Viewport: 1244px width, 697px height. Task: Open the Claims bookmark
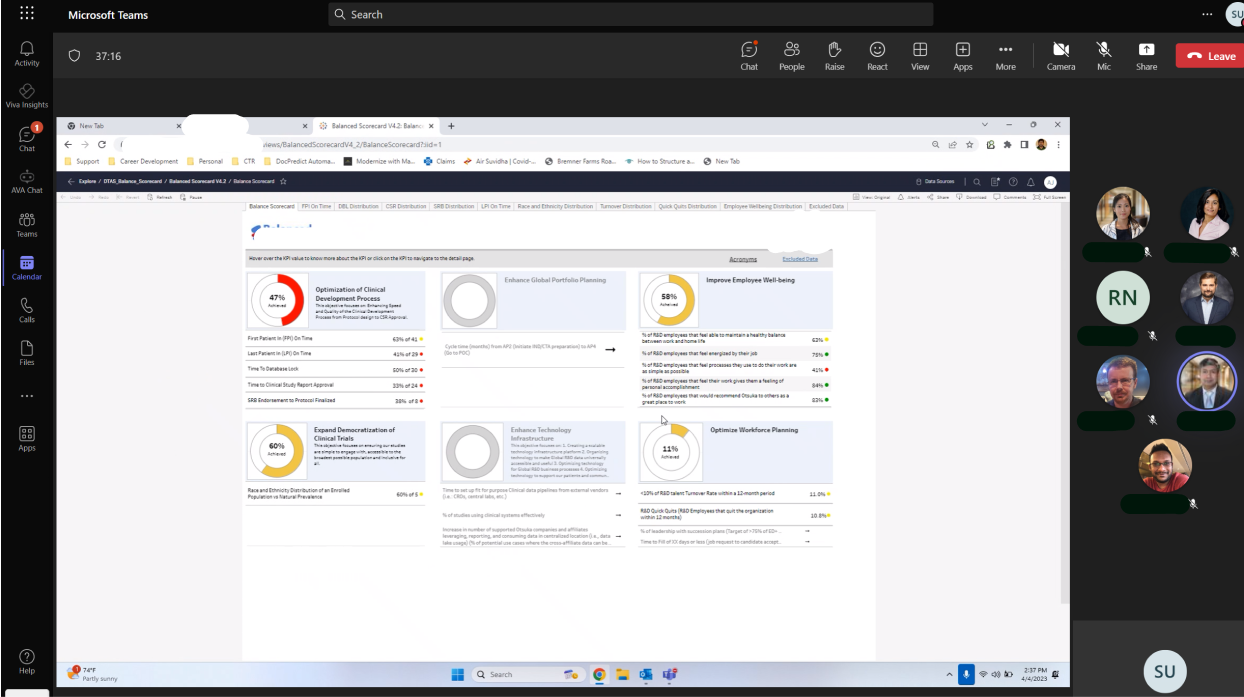point(440,161)
